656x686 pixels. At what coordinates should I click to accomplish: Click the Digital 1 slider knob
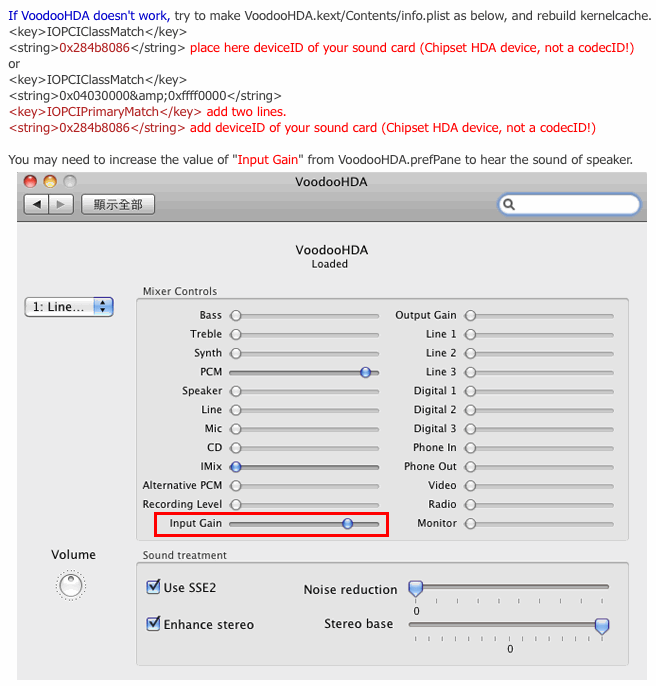470,391
